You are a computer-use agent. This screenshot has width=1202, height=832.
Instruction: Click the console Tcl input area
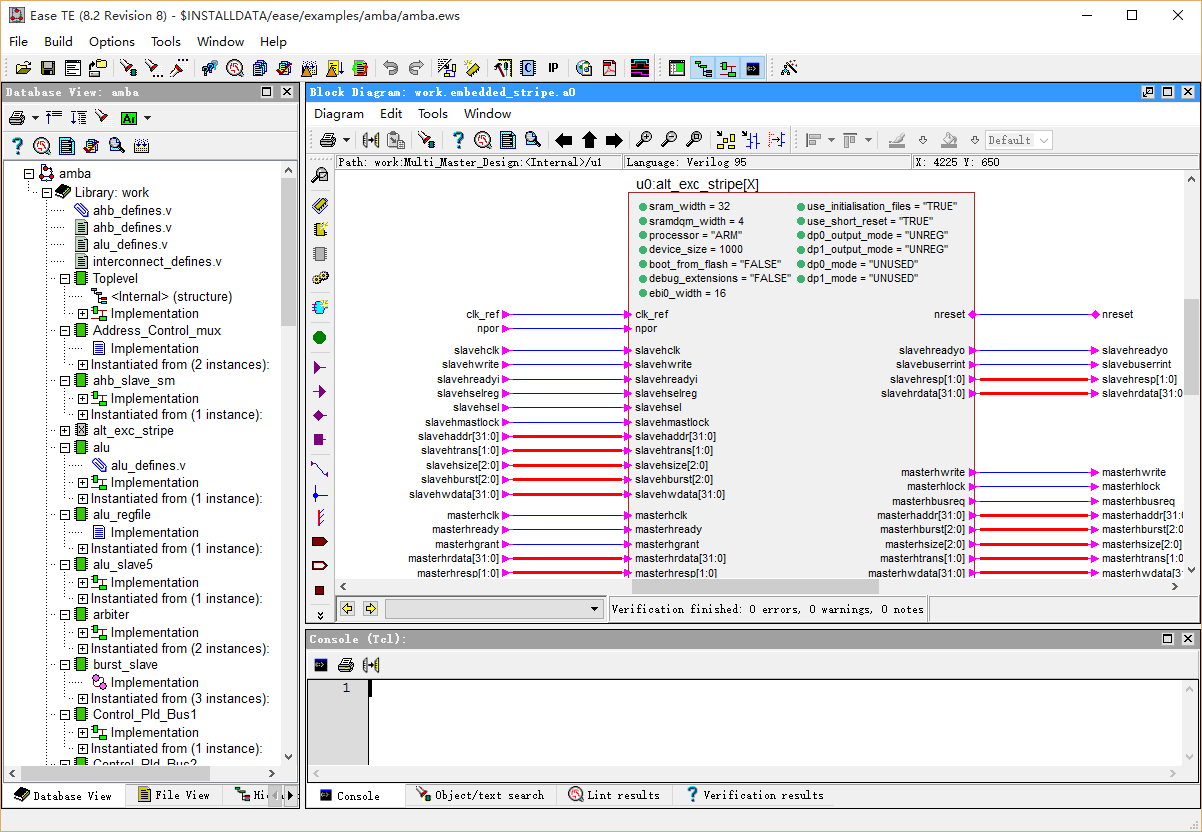coord(775,722)
